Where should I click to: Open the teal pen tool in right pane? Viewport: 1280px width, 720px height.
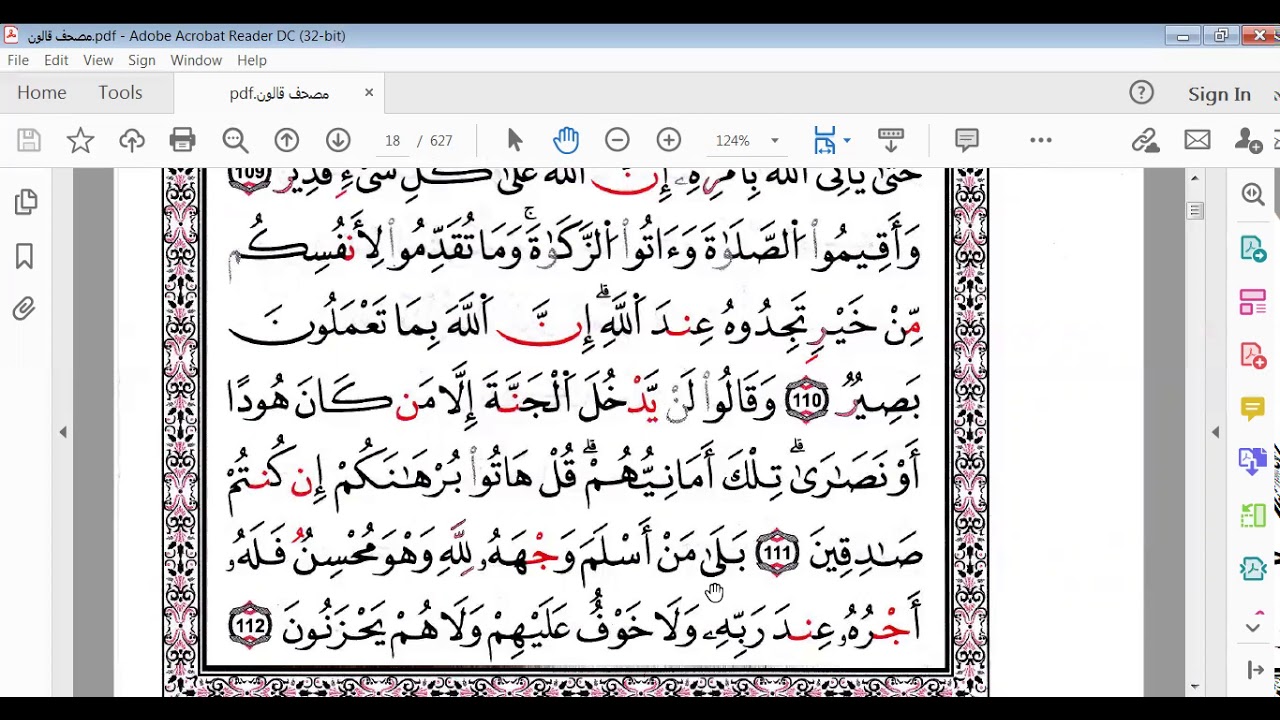[x=1253, y=569]
